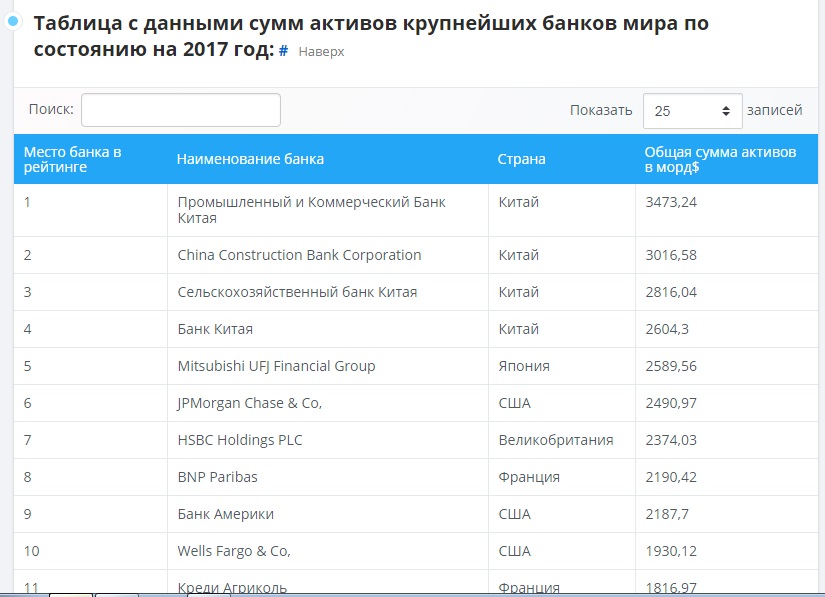Click the 'Япония' country cell

(524, 366)
